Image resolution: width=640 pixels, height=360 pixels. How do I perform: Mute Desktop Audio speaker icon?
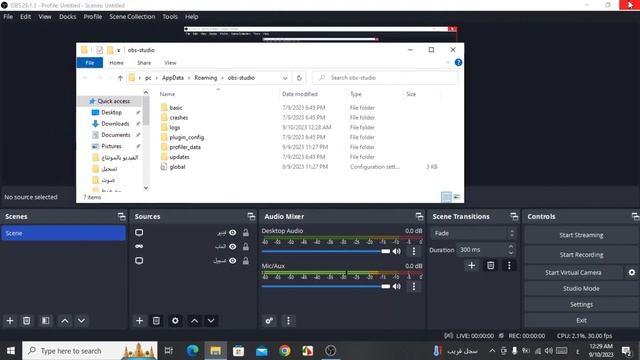pyautogui.click(x=397, y=251)
